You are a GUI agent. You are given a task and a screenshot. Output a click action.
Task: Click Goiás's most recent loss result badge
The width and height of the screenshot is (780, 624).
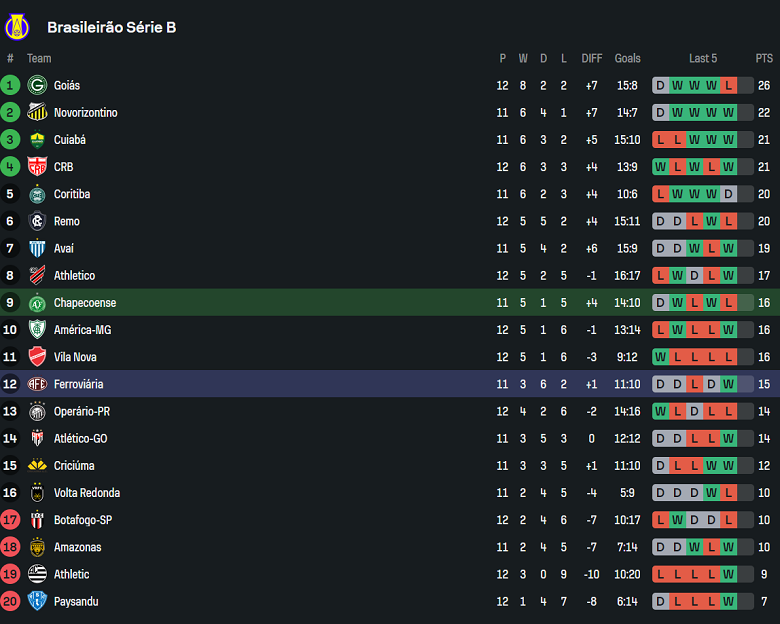[x=728, y=86]
